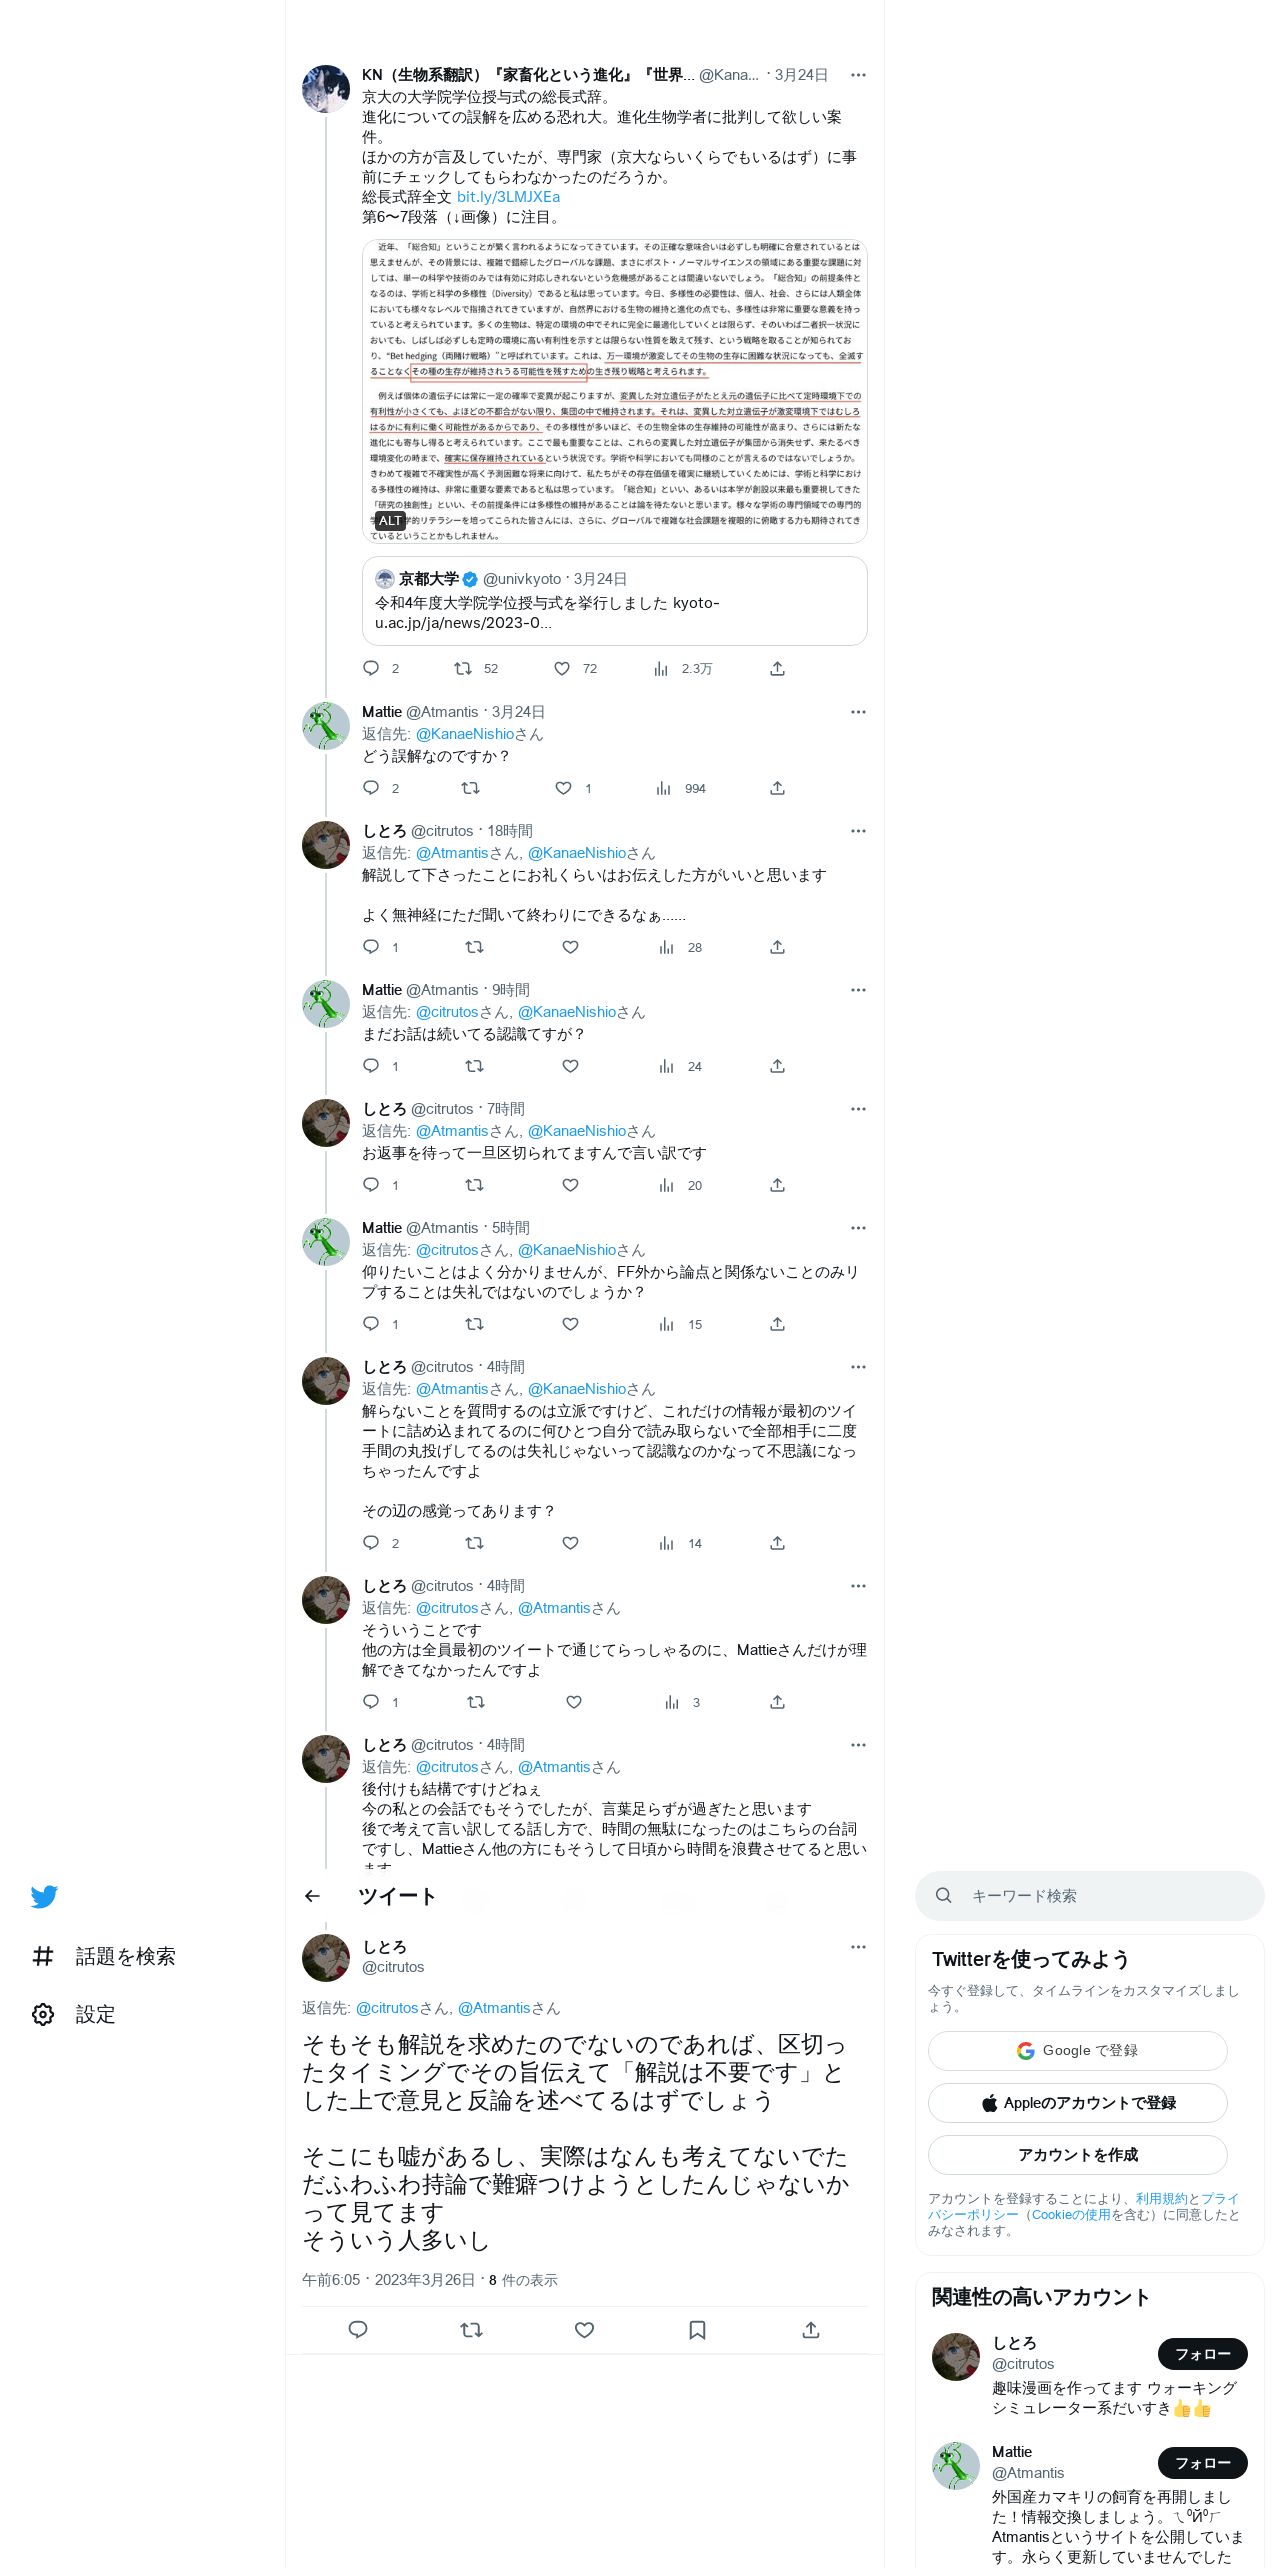
Task: Reply to the main tweet by しとろ
Action: click(x=358, y=2330)
